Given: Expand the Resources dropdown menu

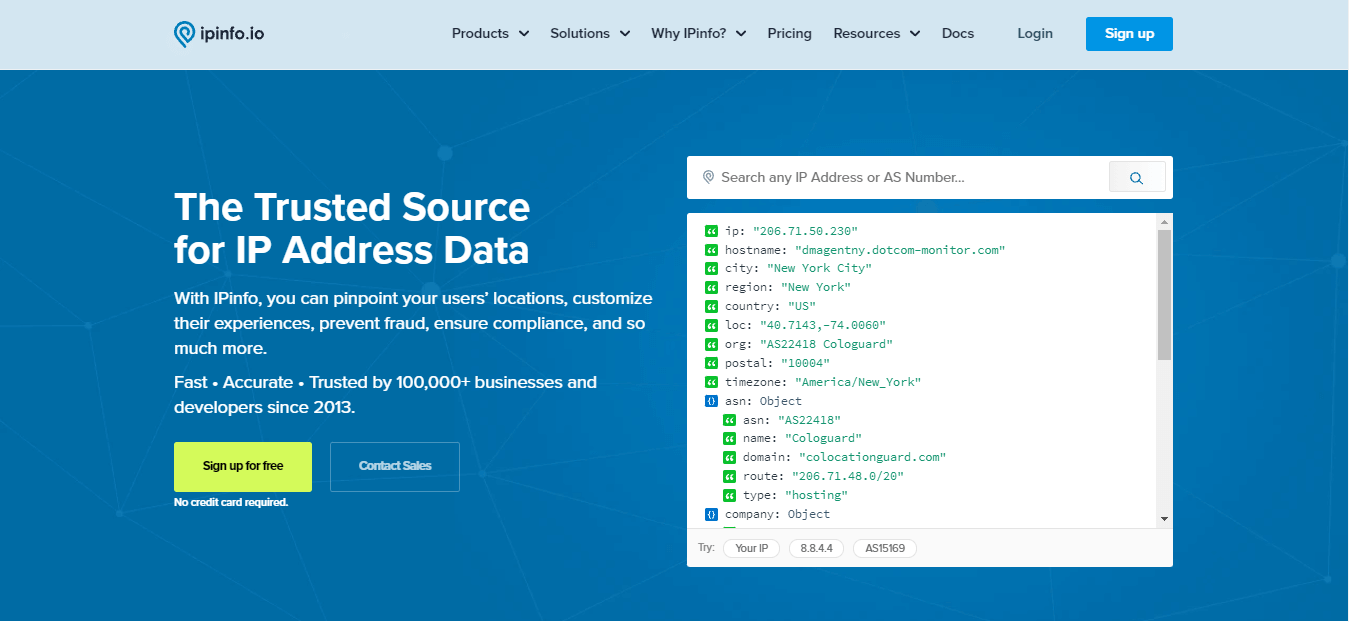Looking at the screenshot, I should point(877,34).
